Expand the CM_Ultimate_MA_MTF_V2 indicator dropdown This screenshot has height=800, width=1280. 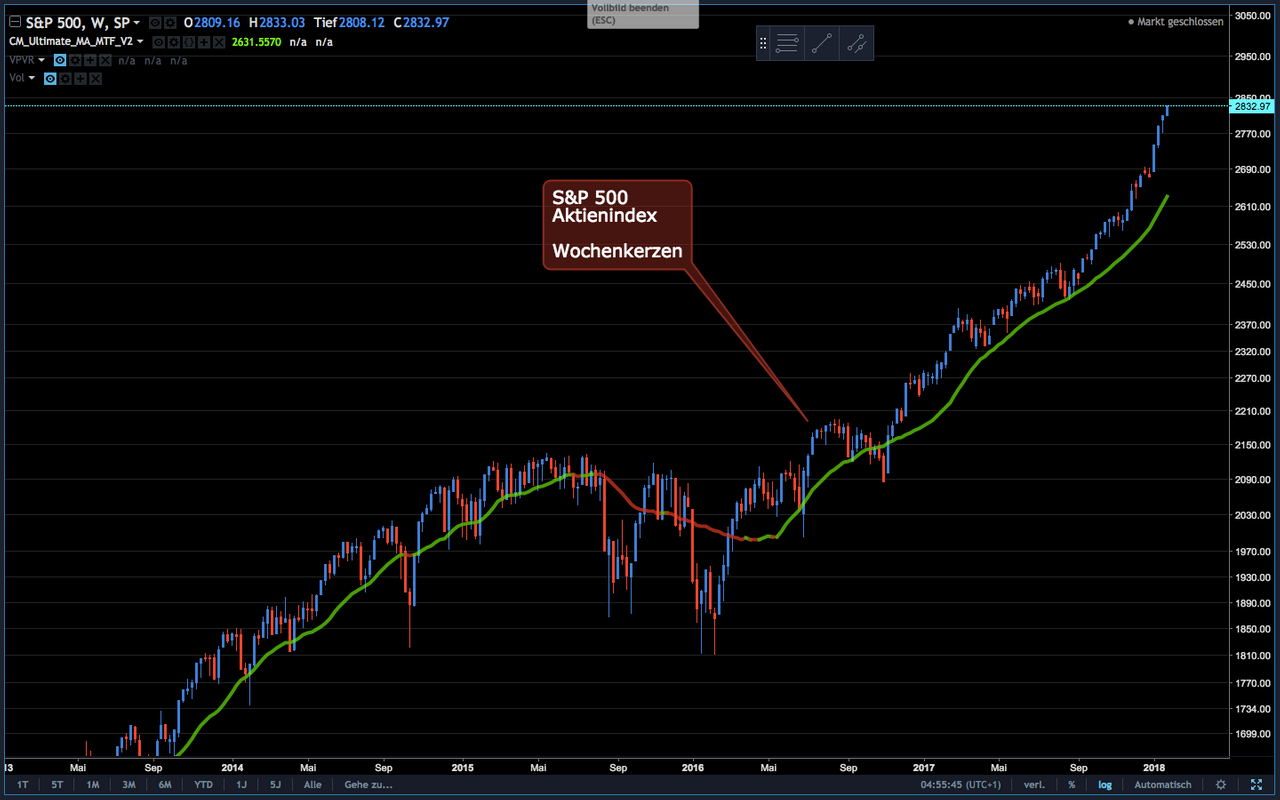(x=140, y=42)
